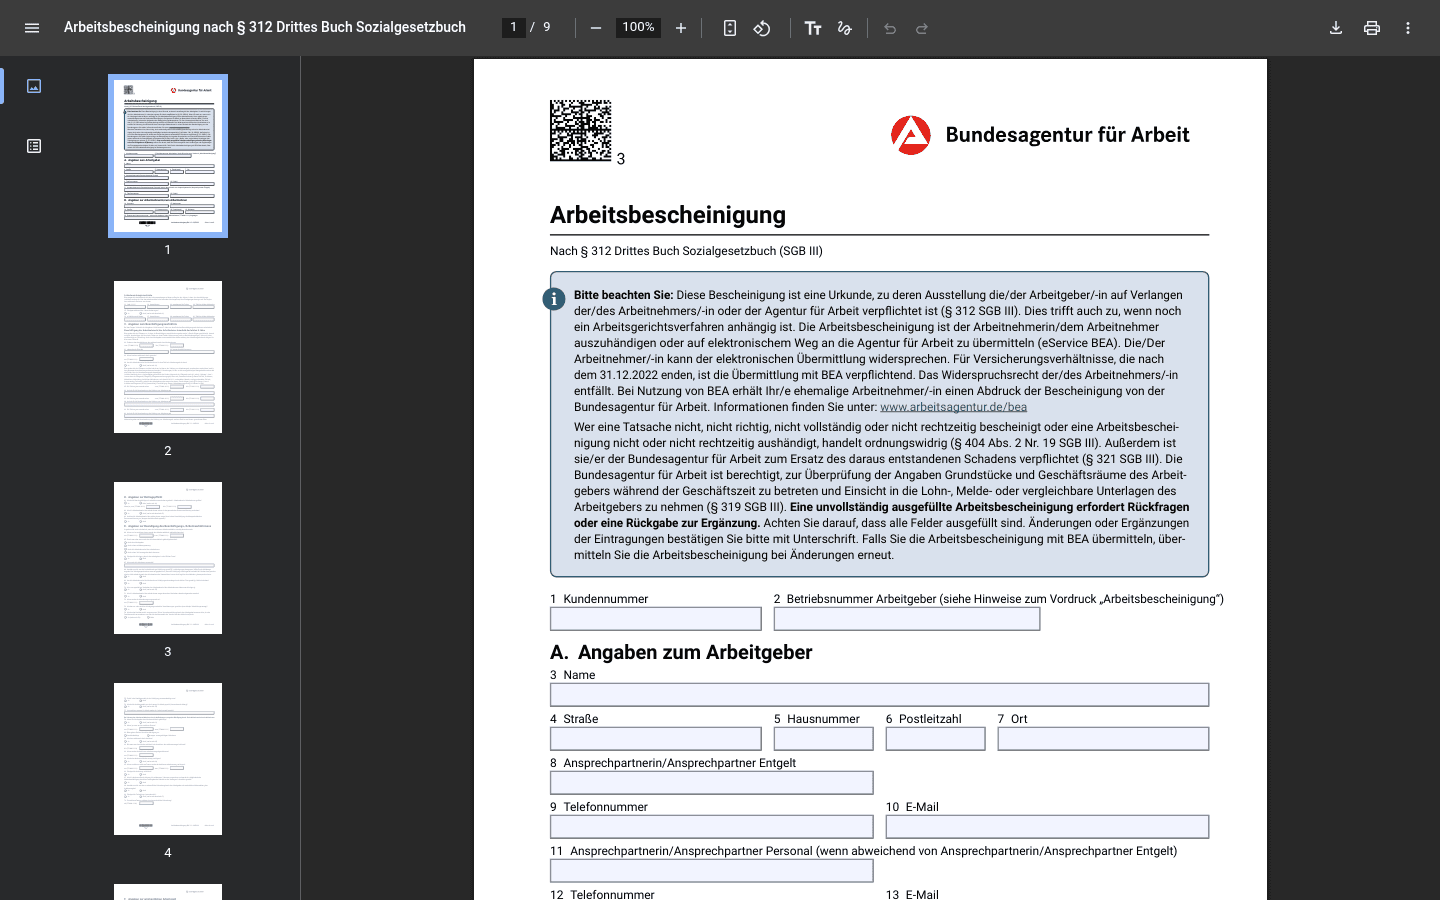Open the more actions menu
Viewport: 1440px width, 900px height.
click(x=1408, y=28)
